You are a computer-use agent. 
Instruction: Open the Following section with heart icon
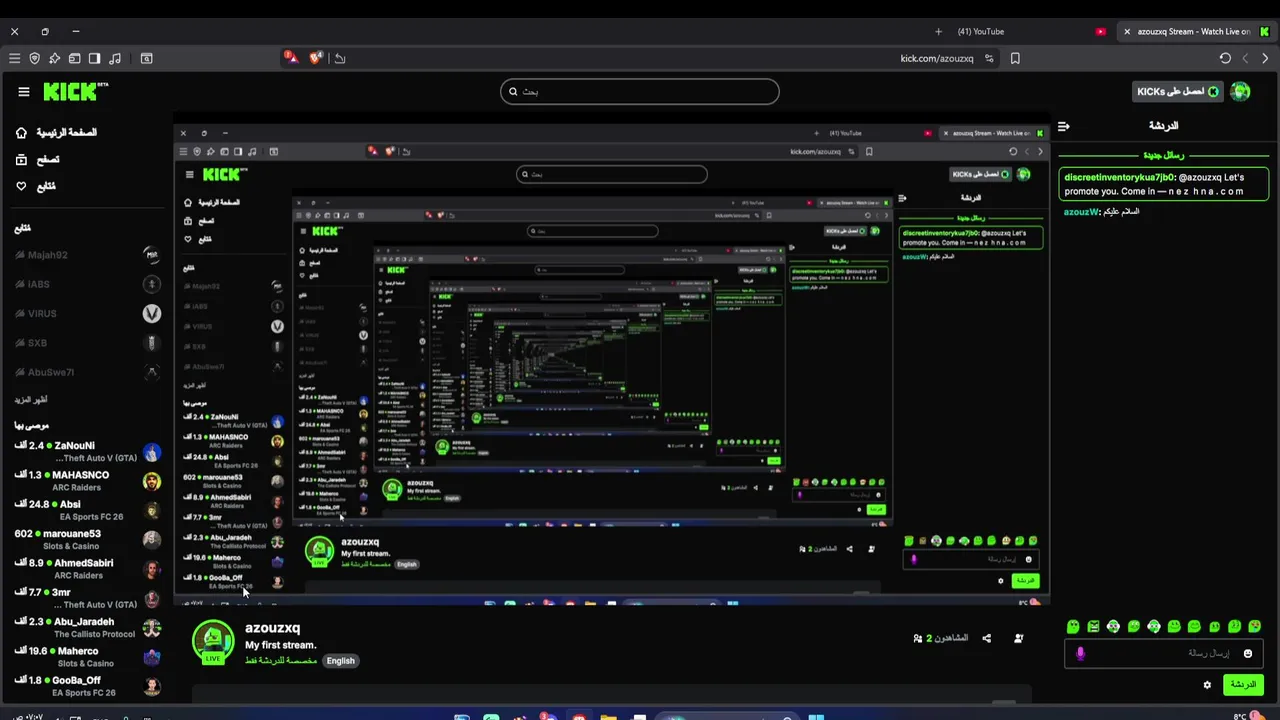[35, 186]
